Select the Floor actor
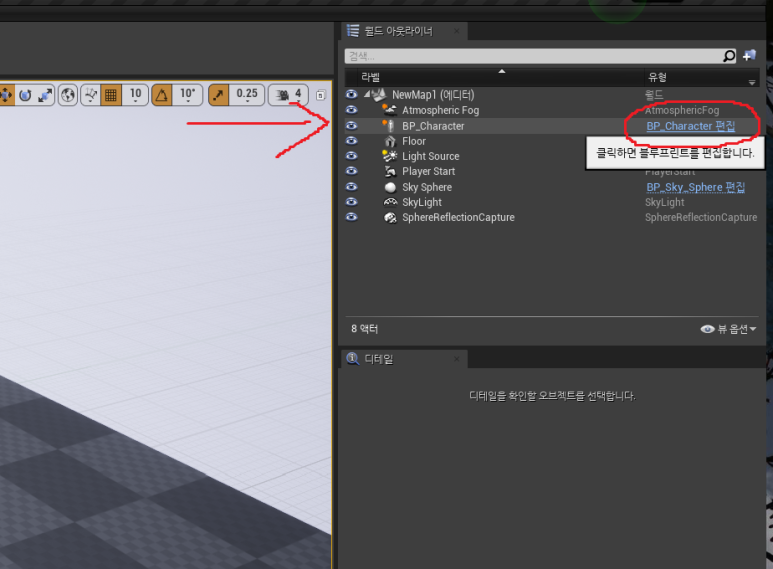Image resolution: width=773 pixels, height=569 pixels. (414, 141)
